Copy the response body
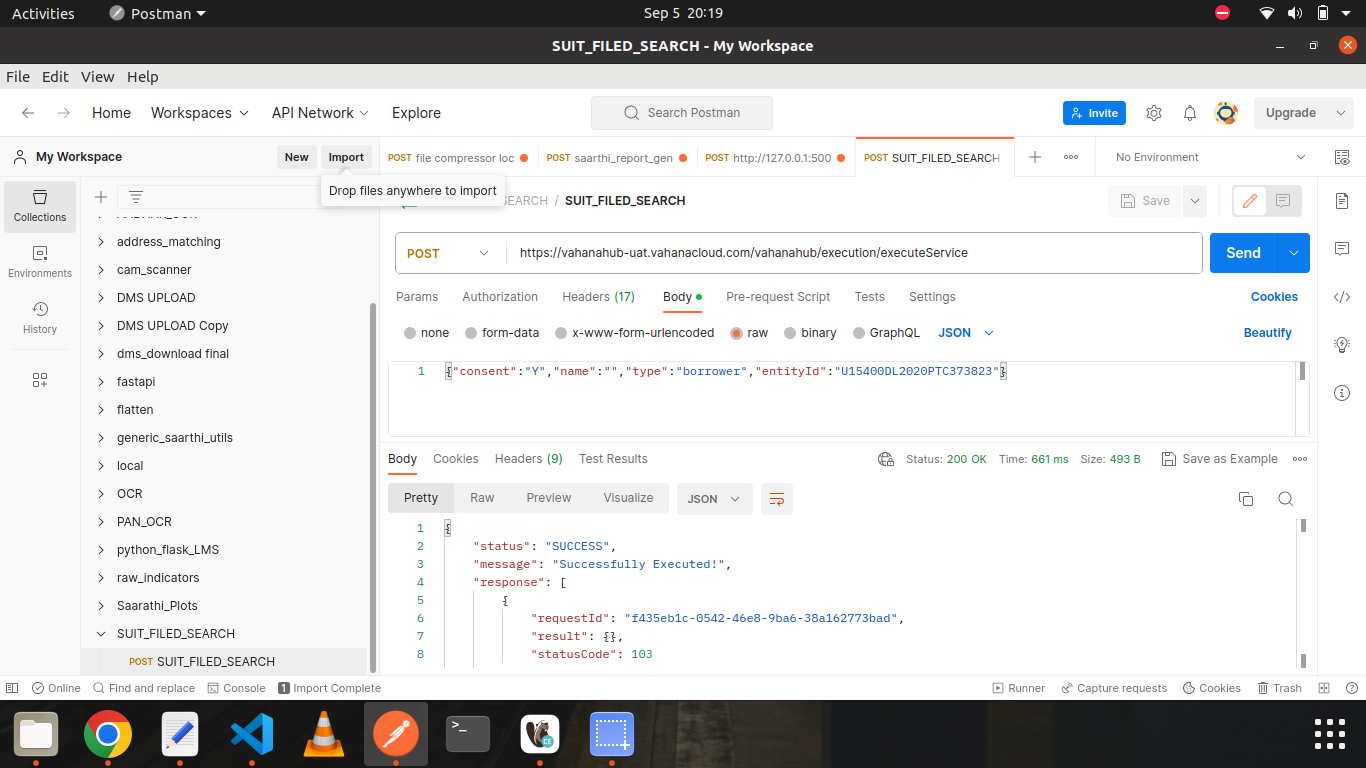 click(1246, 499)
